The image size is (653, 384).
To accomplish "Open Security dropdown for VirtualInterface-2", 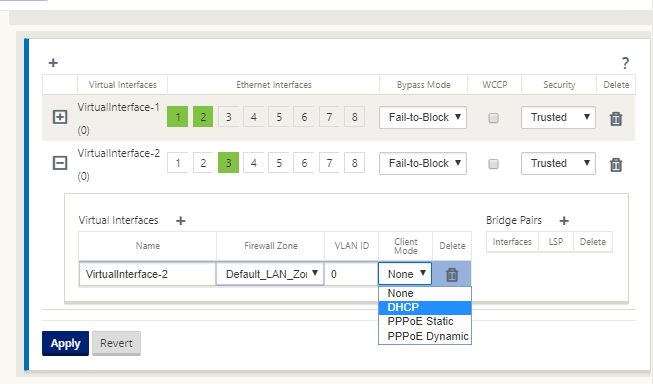I will [558, 163].
